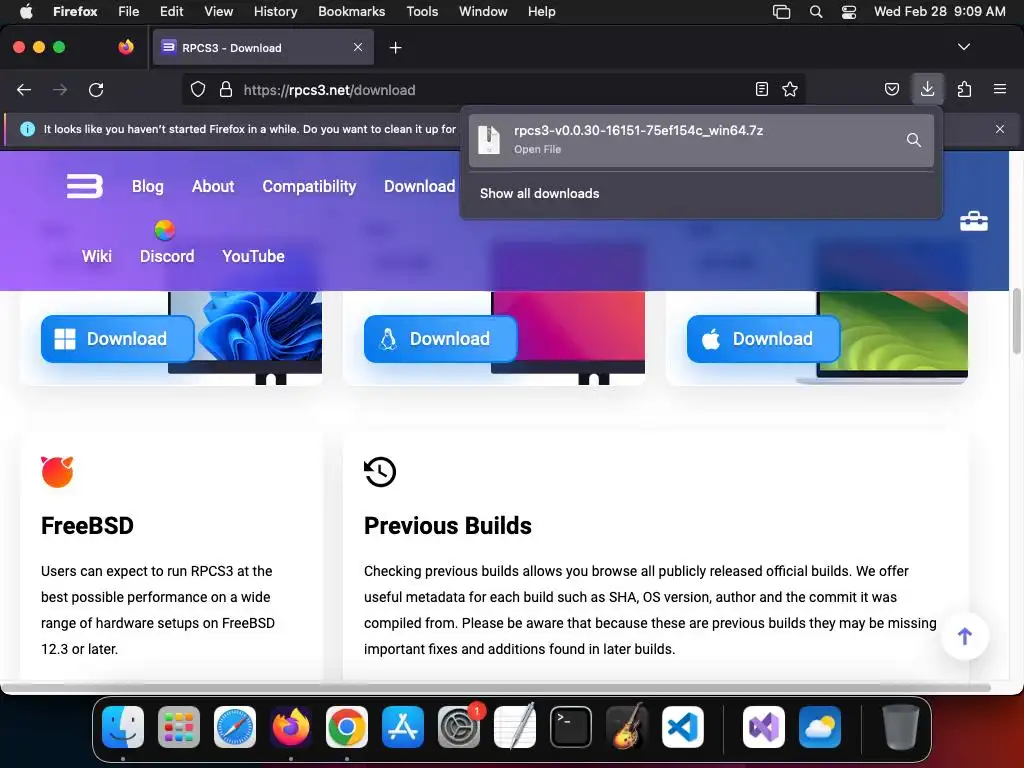Dismiss the Firefox refresh notification bar
Image resolution: width=1024 pixels, height=768 pixels.
tap(1000, 129)
